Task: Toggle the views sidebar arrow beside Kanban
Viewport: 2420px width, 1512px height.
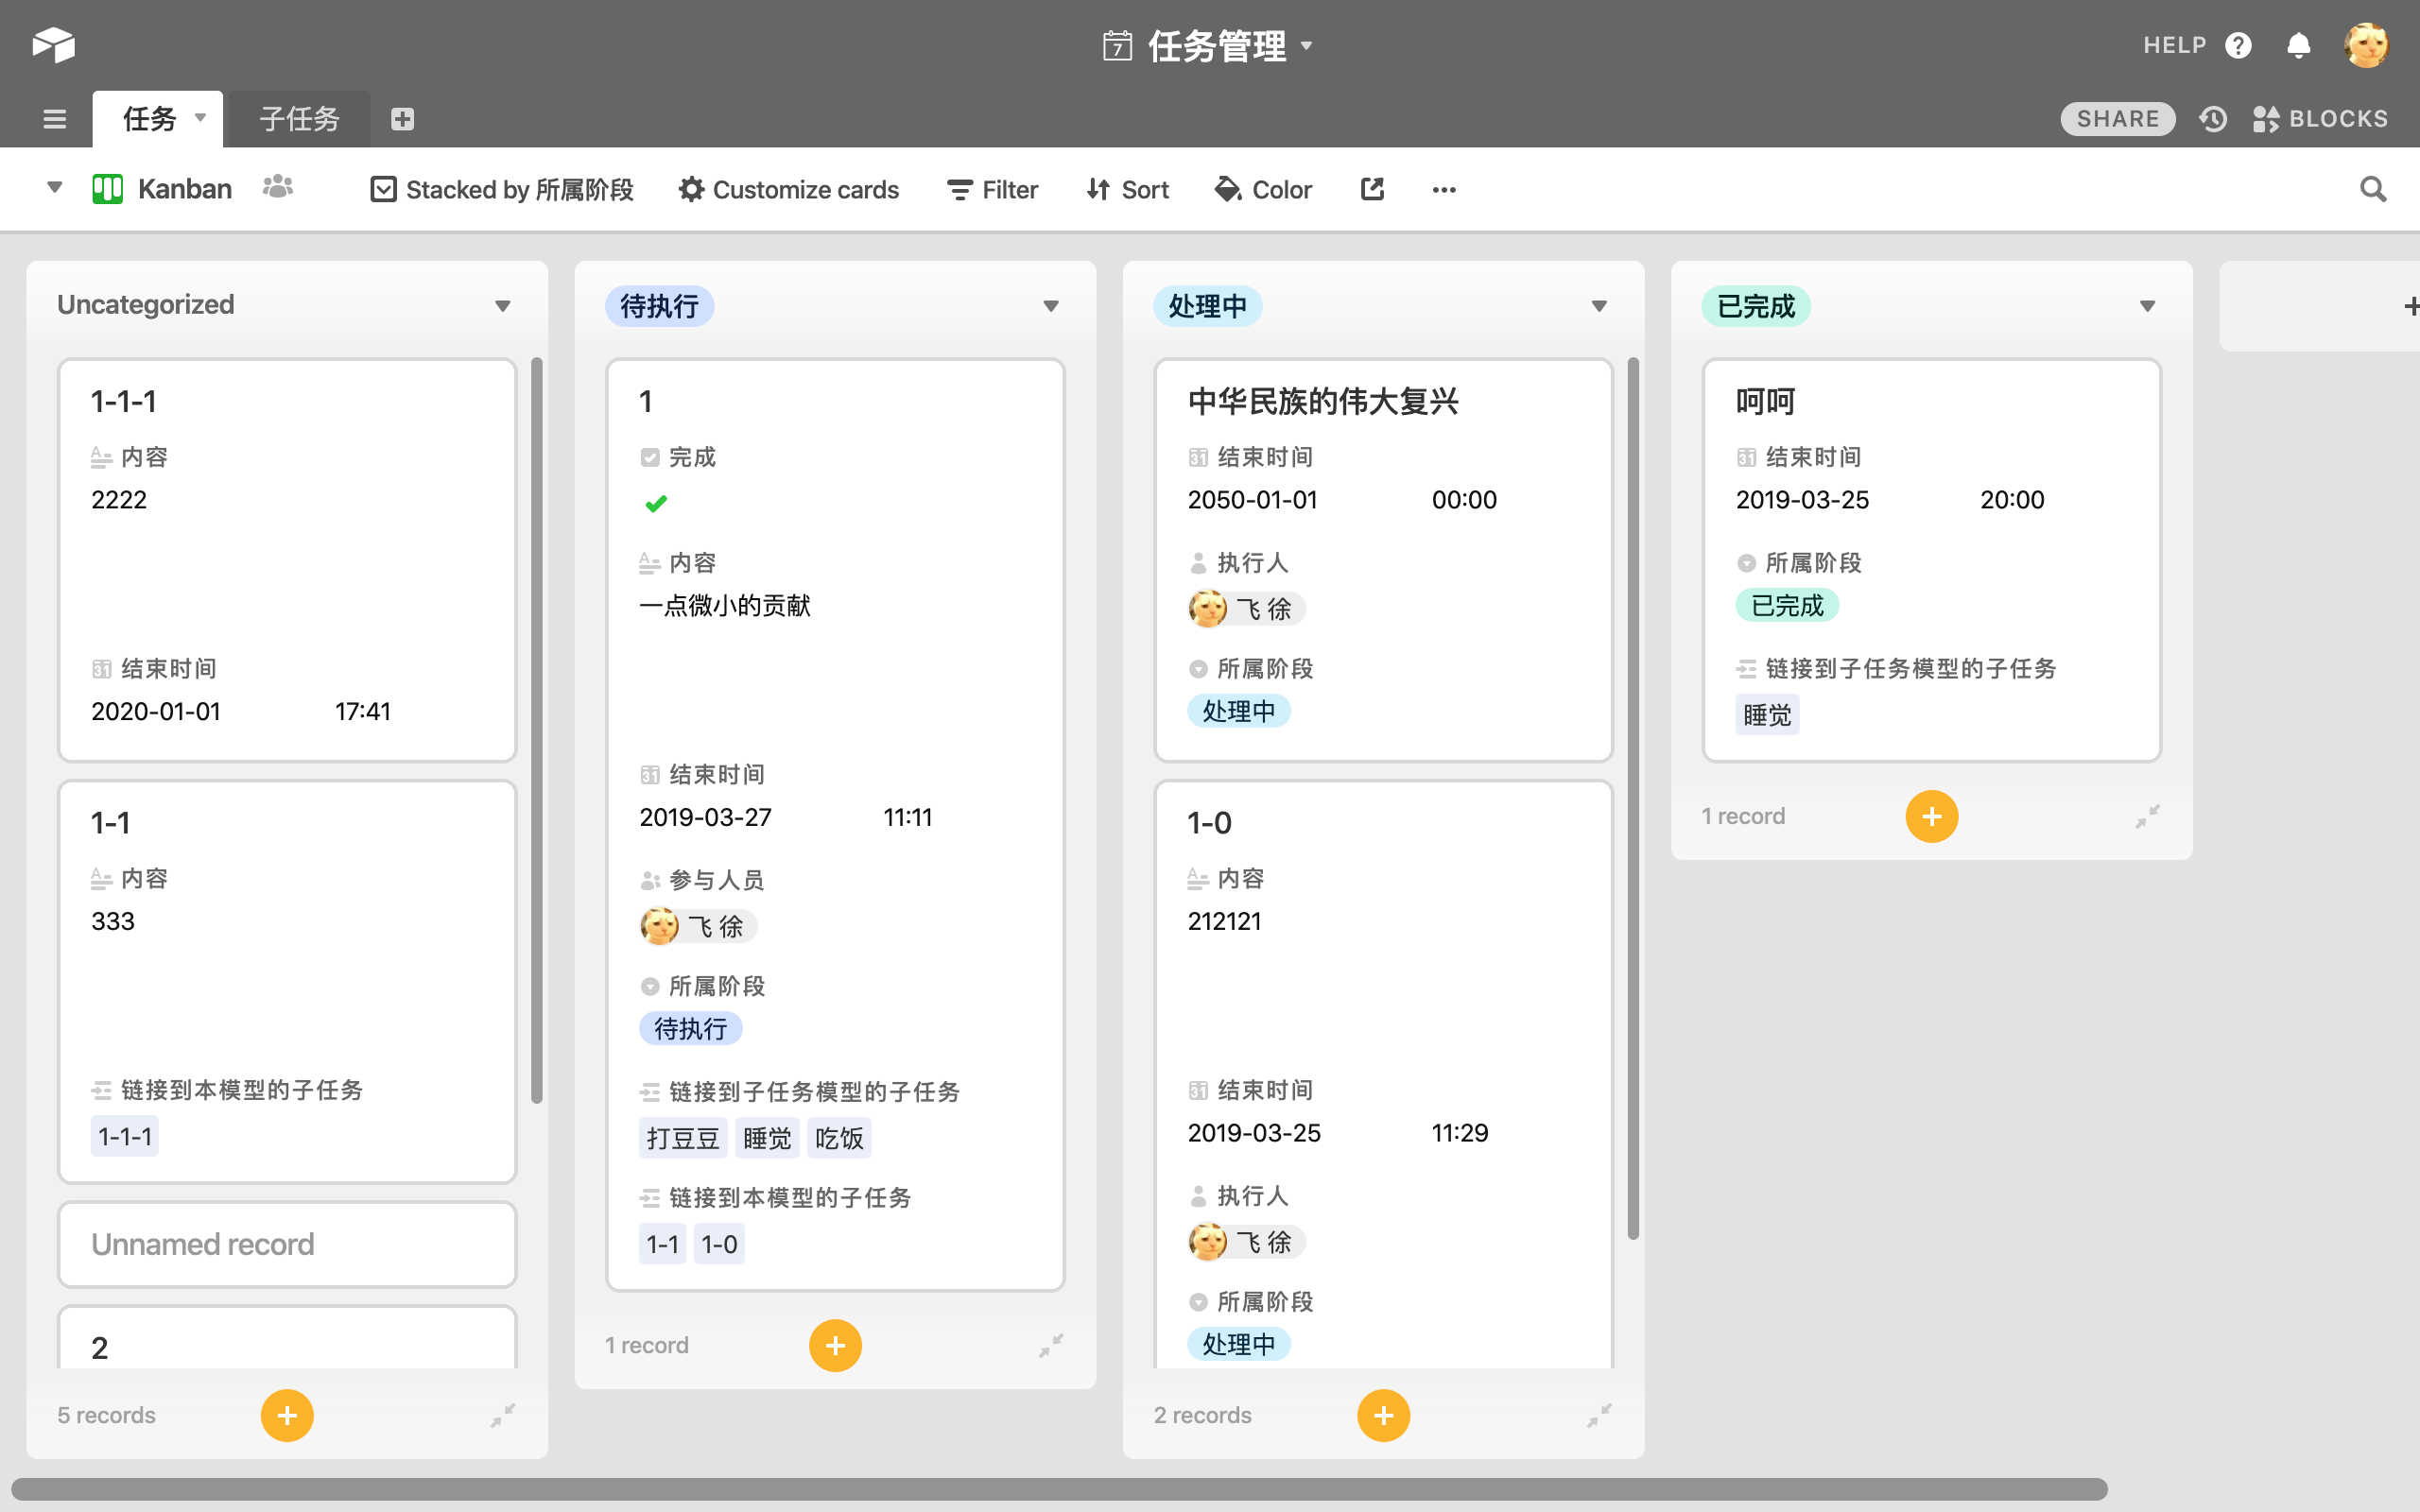Action: pyautogui.click(x=55, y=187)
